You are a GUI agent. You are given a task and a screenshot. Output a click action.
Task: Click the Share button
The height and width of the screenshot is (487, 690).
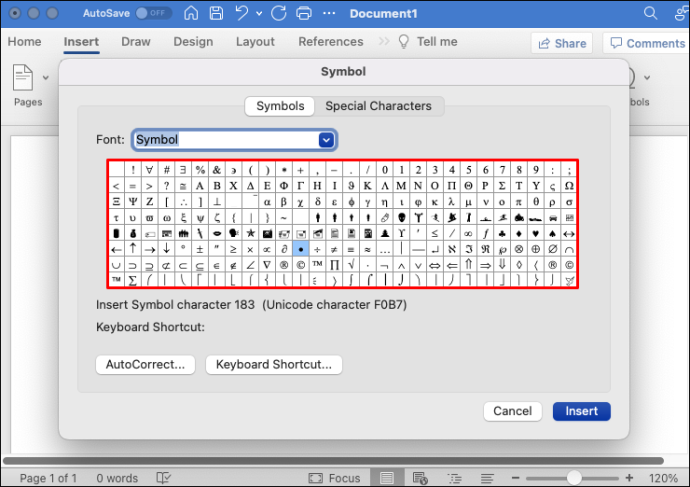point(562,43)
